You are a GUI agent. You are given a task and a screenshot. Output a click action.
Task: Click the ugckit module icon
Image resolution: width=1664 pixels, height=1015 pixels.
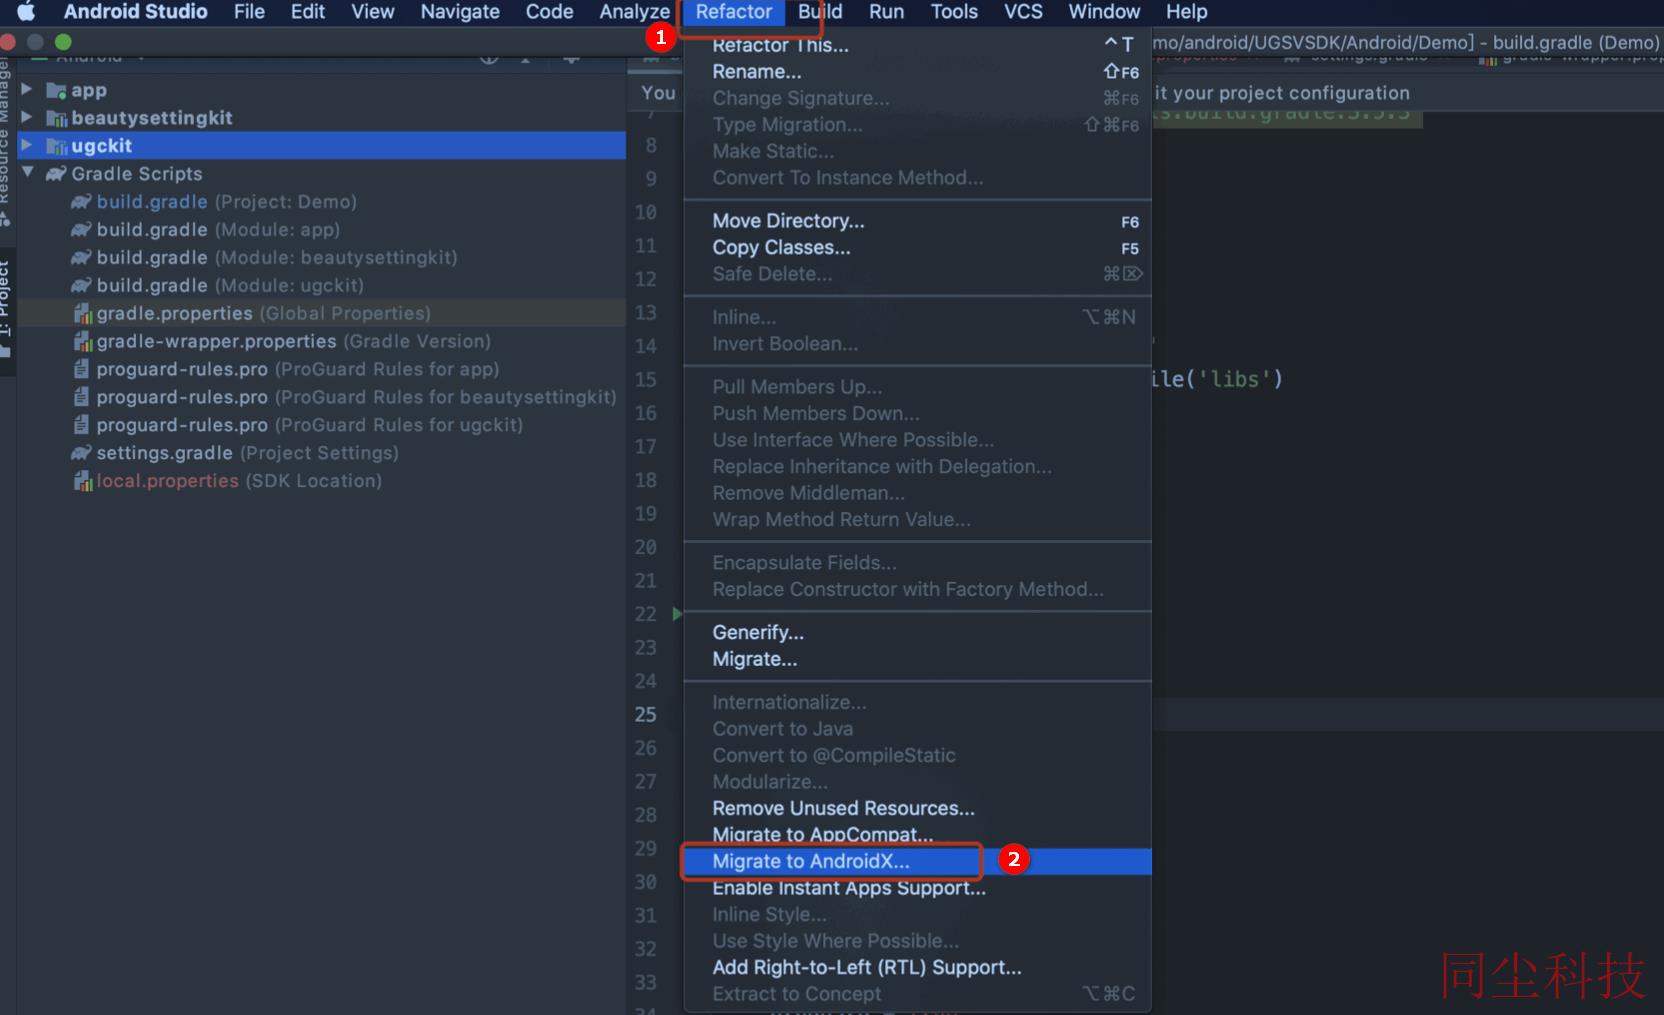click(x=56, y=147)
